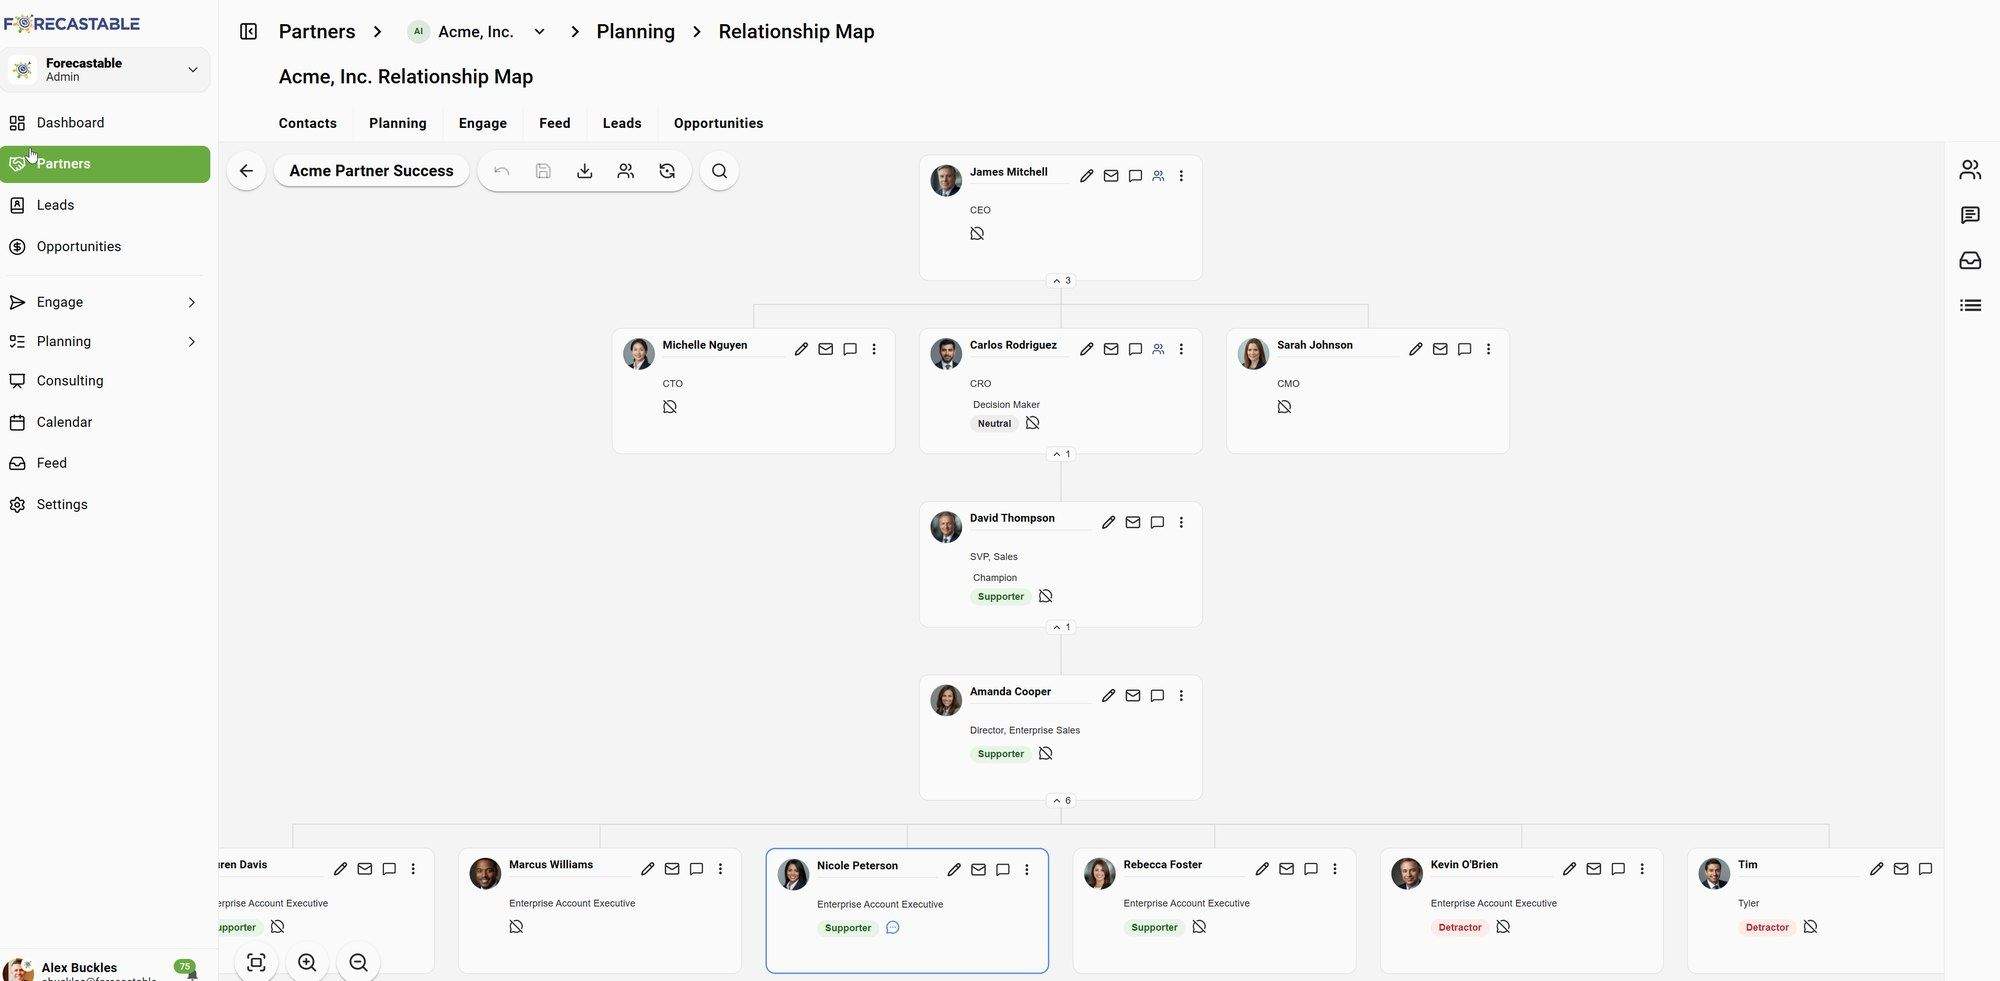
Task: Open comment icon on James Mitchell card
Action: (x=1135, y=176)
